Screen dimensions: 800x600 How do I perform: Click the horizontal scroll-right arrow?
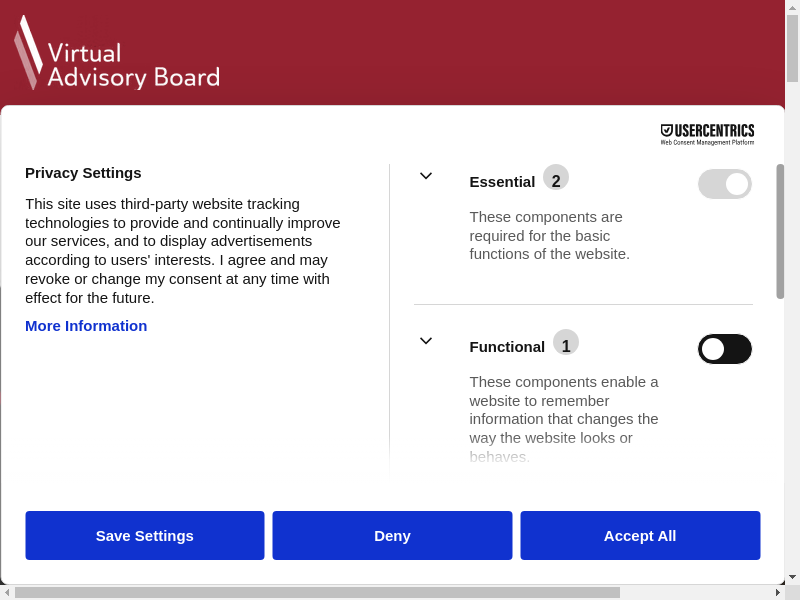778,592
